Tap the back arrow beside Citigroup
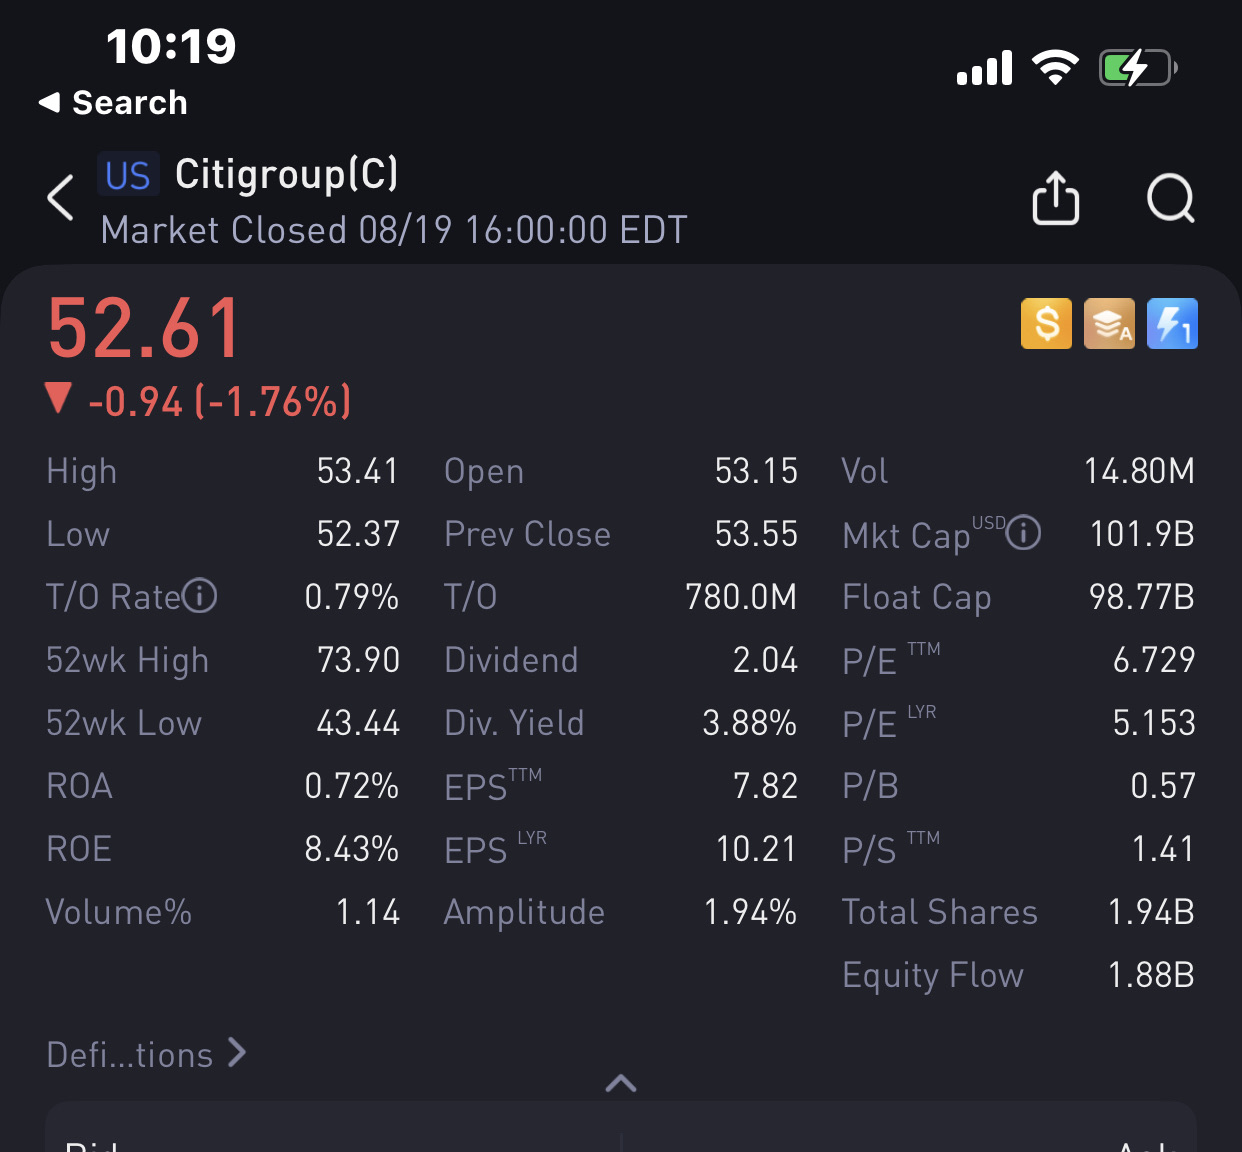 click(x=61, y=198)
